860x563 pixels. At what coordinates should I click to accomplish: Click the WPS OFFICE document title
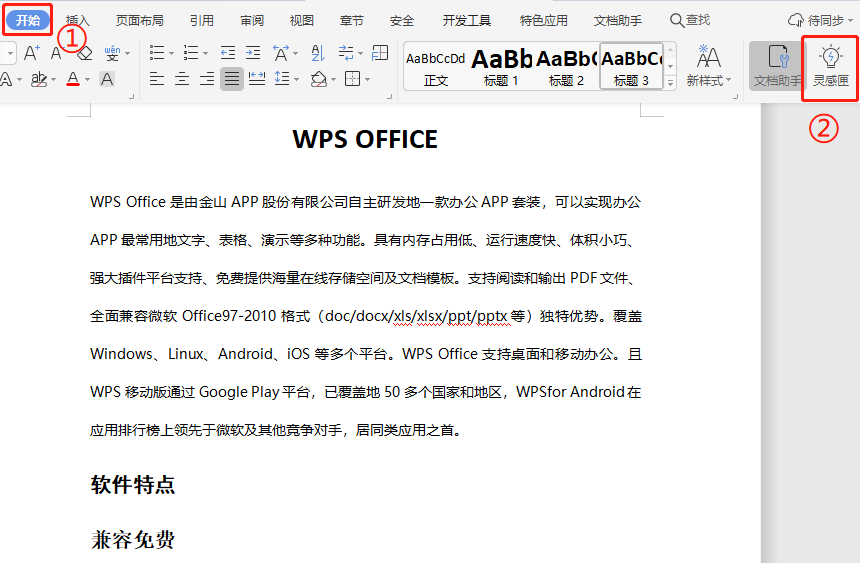365,139
